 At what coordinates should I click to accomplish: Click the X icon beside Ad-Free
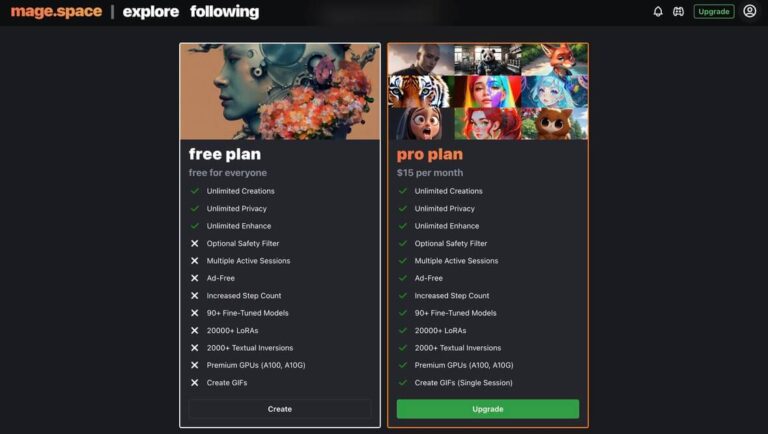point(194,278)
